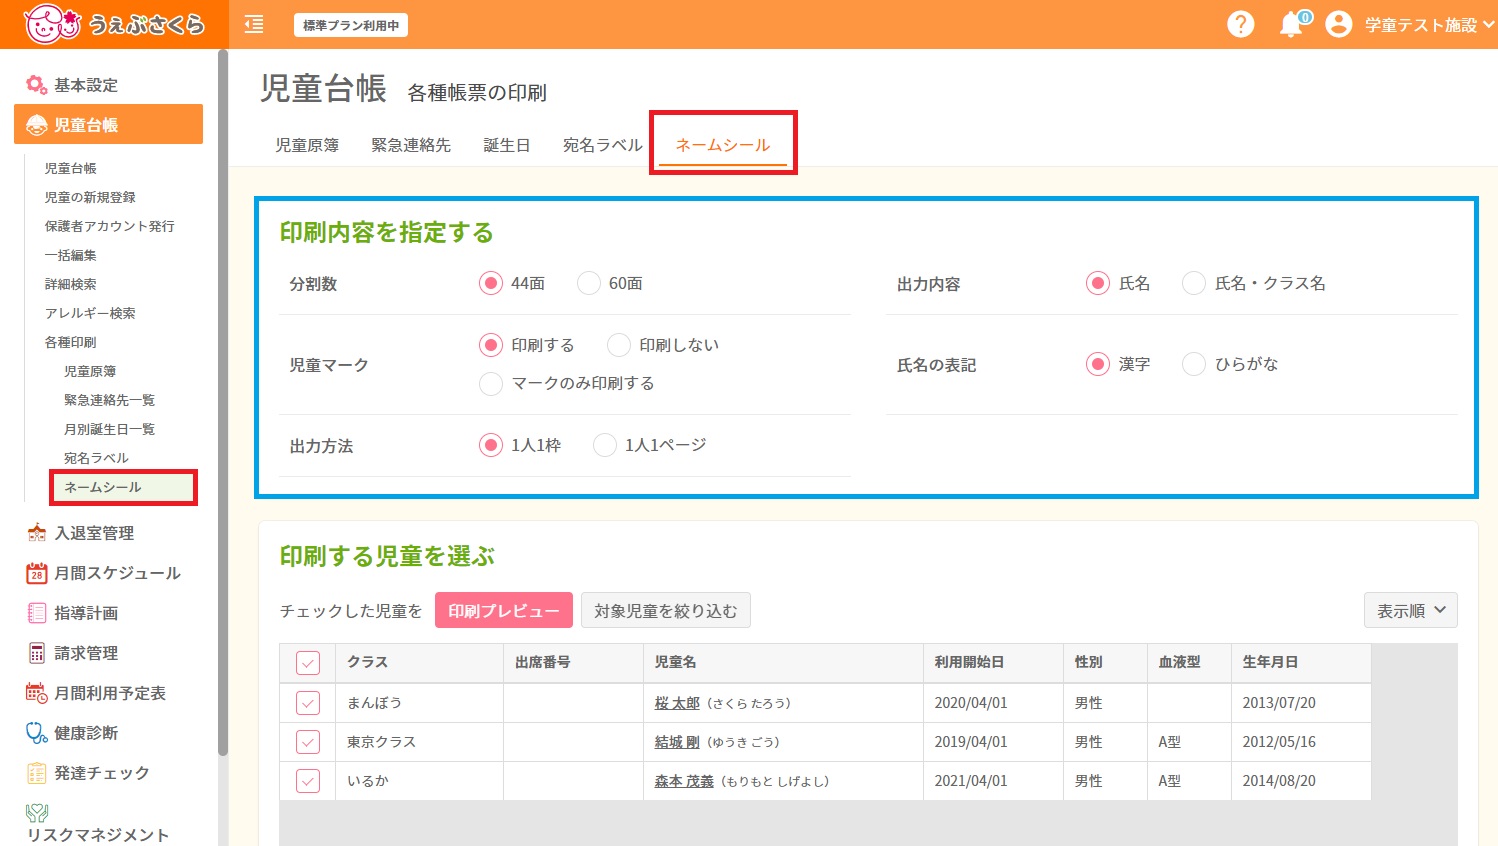Click the 入退室管理 building icon
The image size is (1498, 846).
[x=37, y=533]
